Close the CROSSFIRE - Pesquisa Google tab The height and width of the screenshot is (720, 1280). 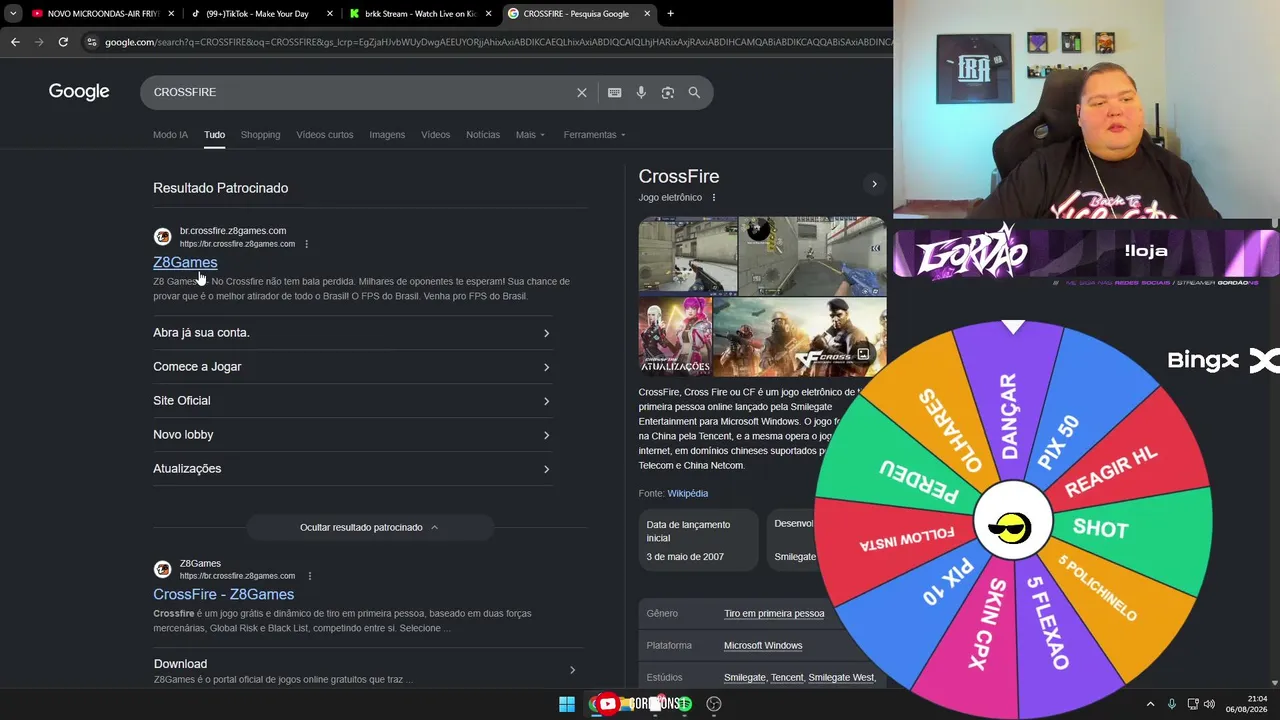pyautogui.click(x=647, y=14)
